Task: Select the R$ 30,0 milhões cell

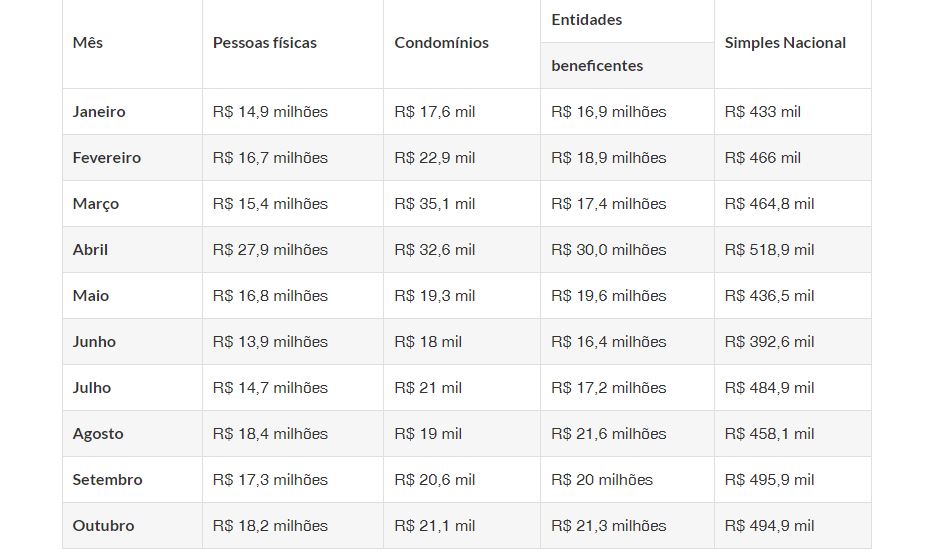Action: [608, 250]
